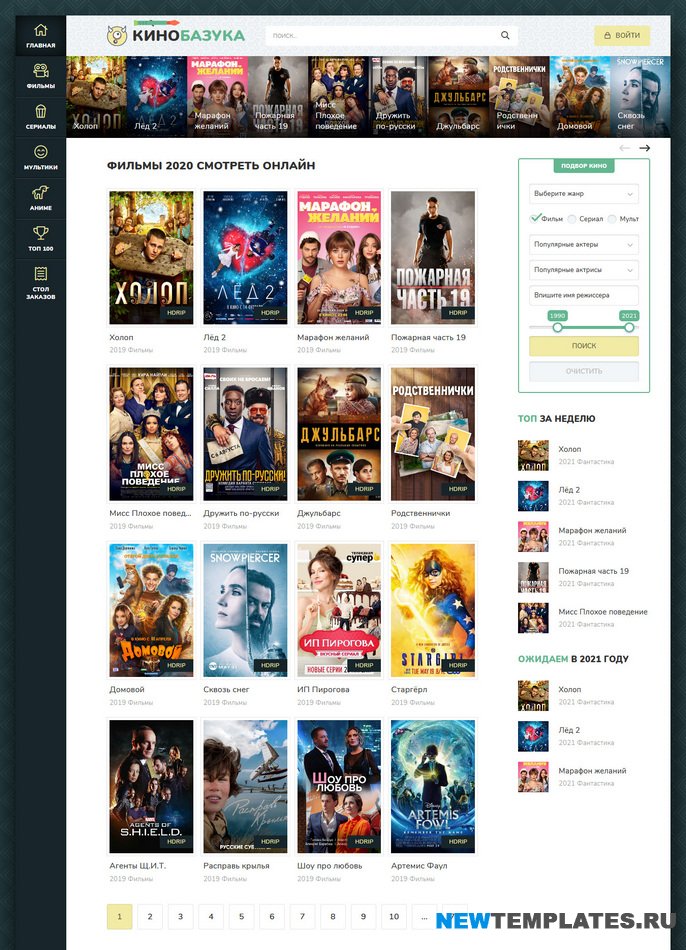Select the Сериал filter option
This screenshot has width=686, height=950.
point(572,218)
